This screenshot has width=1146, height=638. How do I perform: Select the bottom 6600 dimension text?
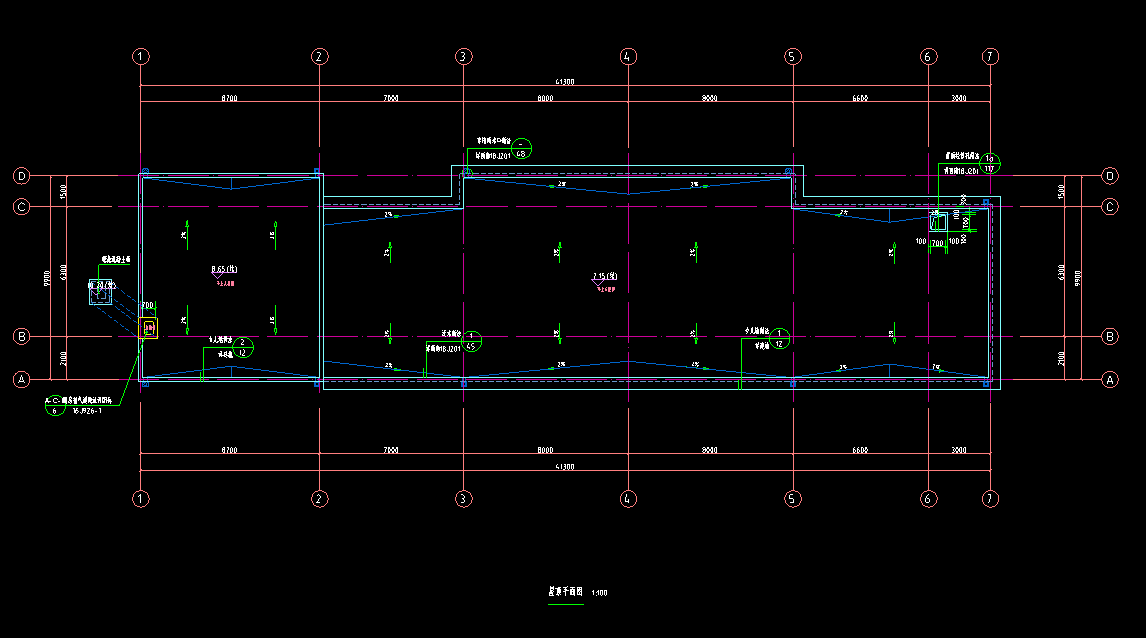[x=858, y=451]
